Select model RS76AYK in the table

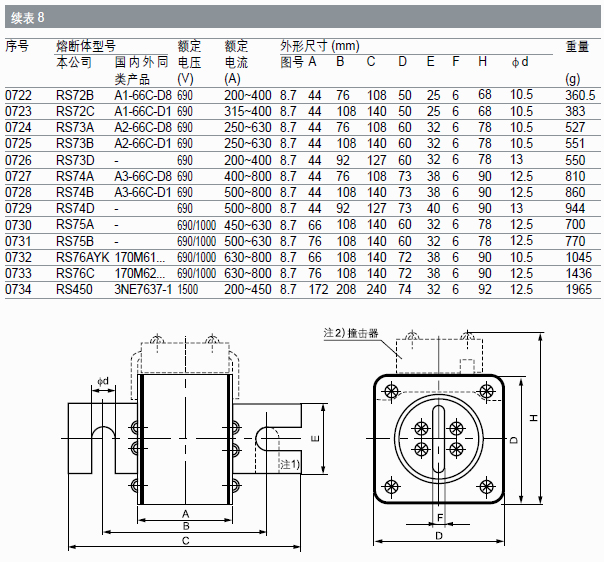click(x=81, y=258)
